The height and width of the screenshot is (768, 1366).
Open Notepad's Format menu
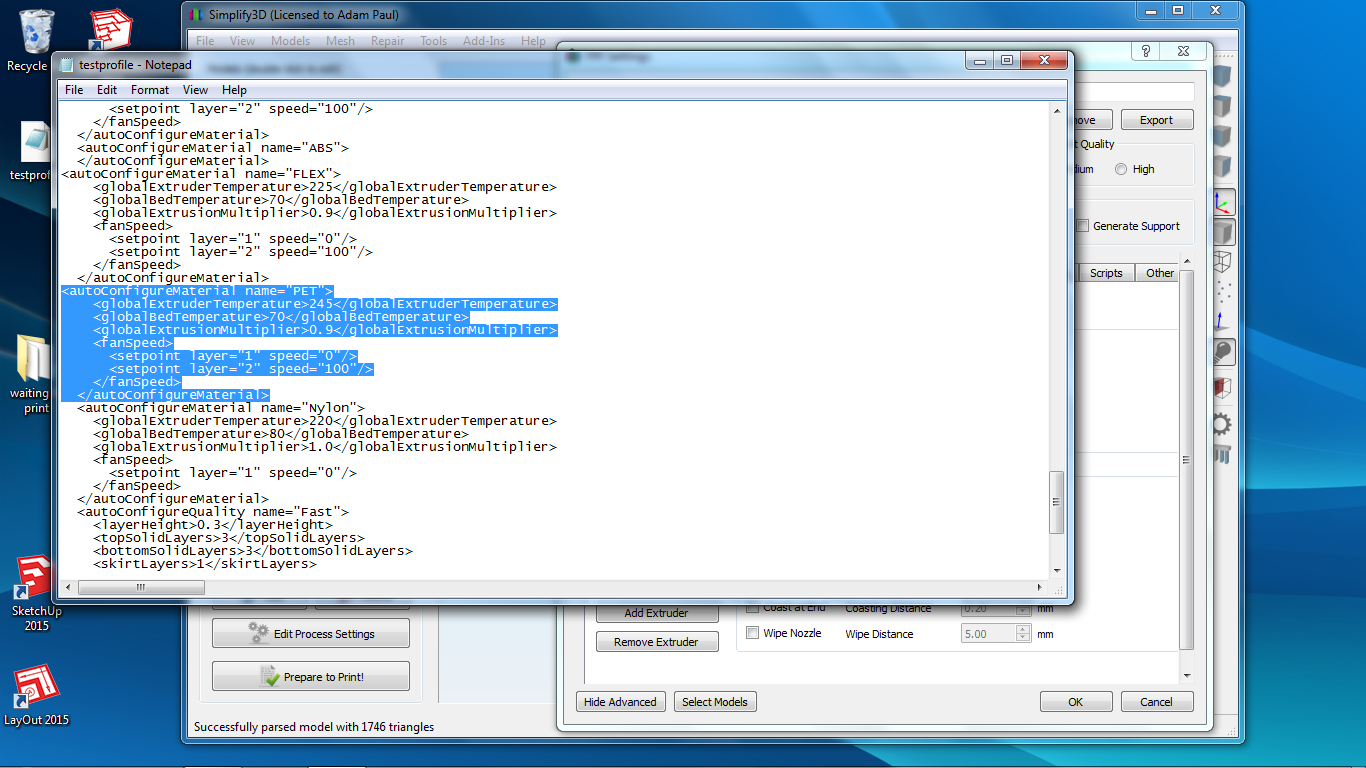(x=150, y=90)
